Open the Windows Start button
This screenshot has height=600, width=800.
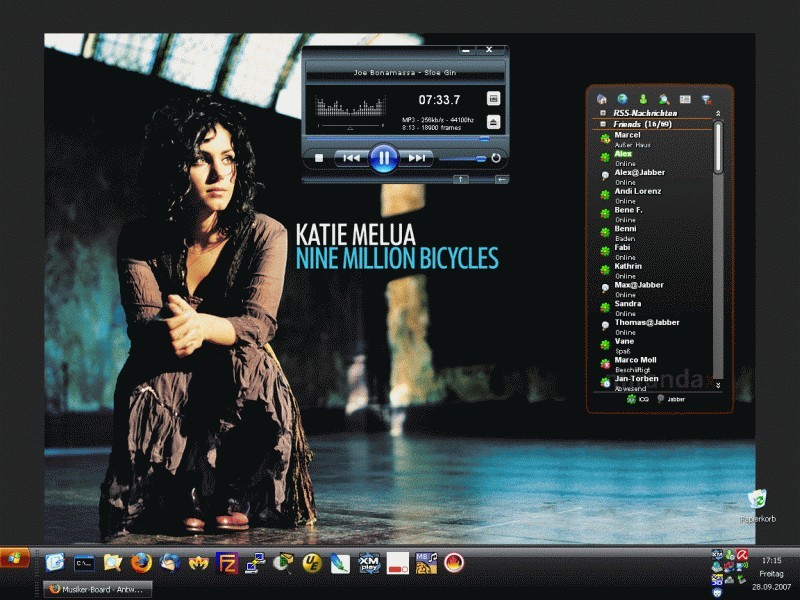(15, 558)
